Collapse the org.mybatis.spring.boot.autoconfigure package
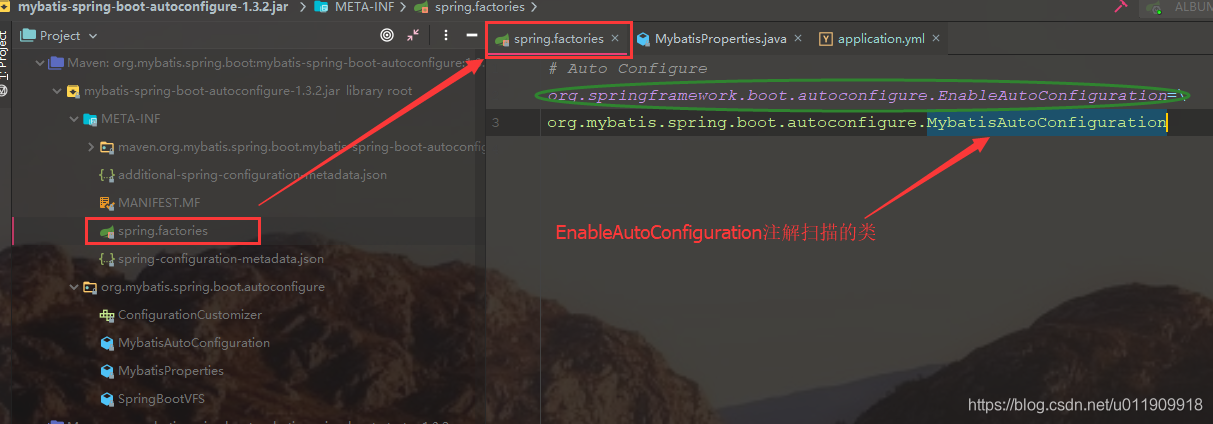 tap(74, 287)
